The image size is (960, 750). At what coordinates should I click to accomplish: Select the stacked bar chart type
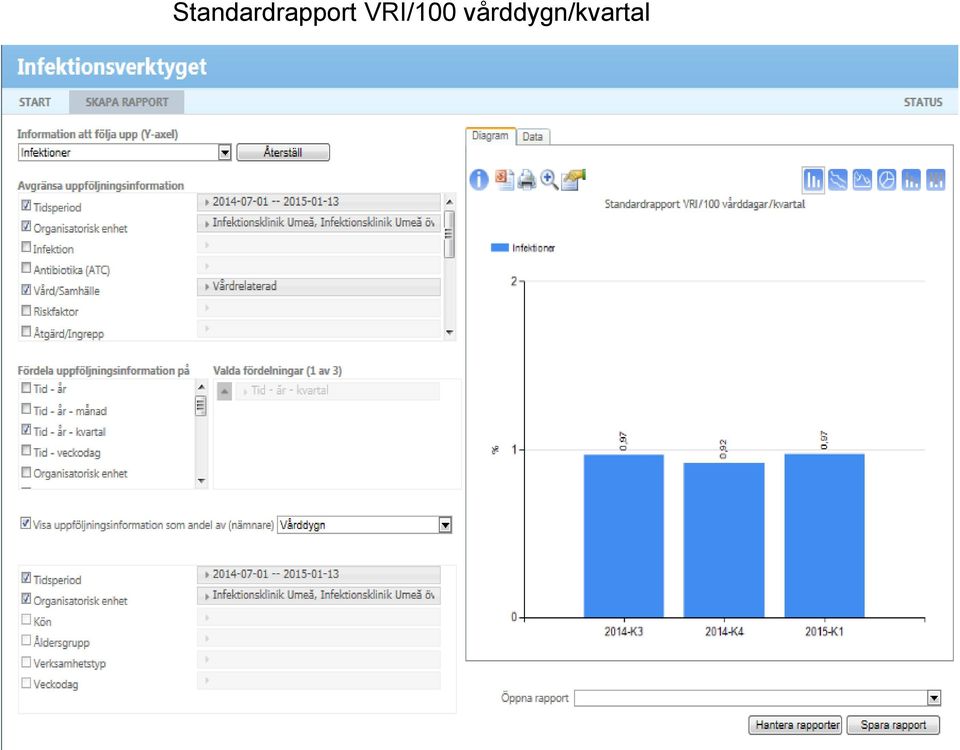coord(911,180)
